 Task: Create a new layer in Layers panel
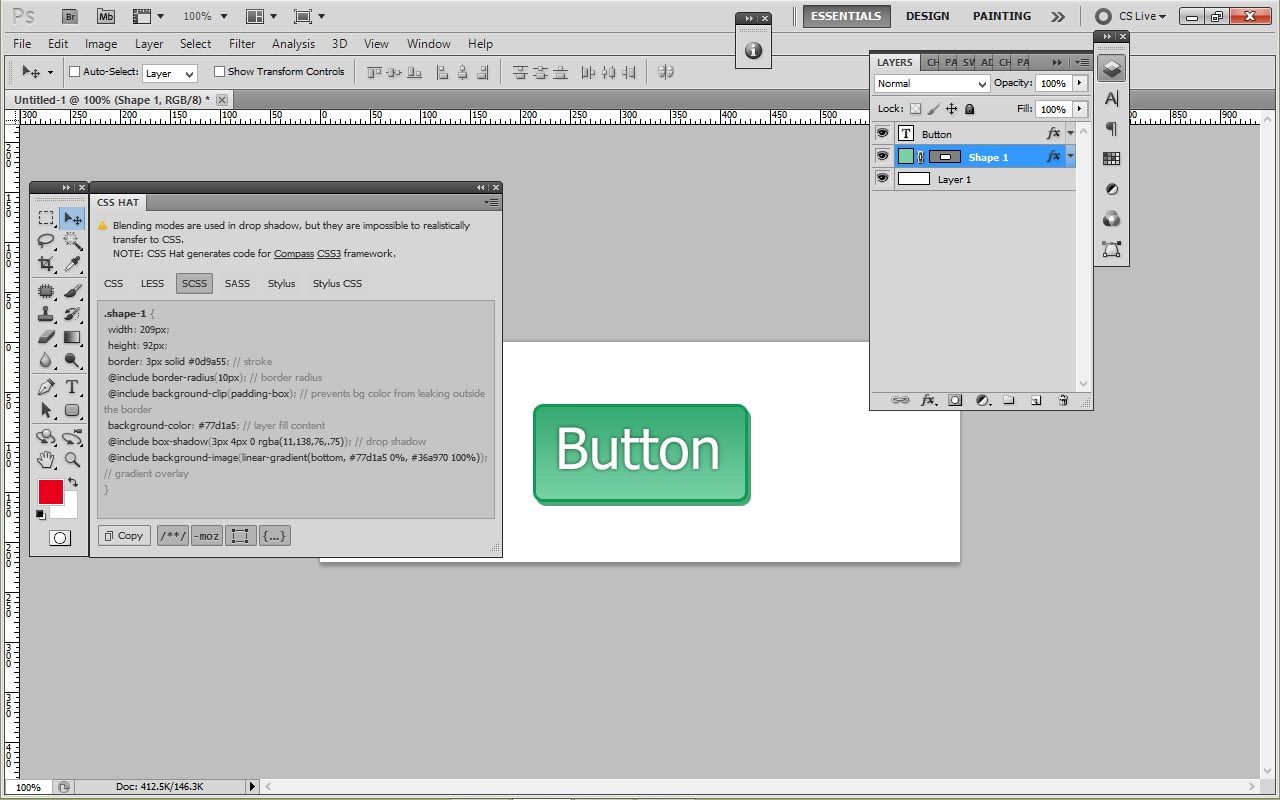(x=1036, y=400)
